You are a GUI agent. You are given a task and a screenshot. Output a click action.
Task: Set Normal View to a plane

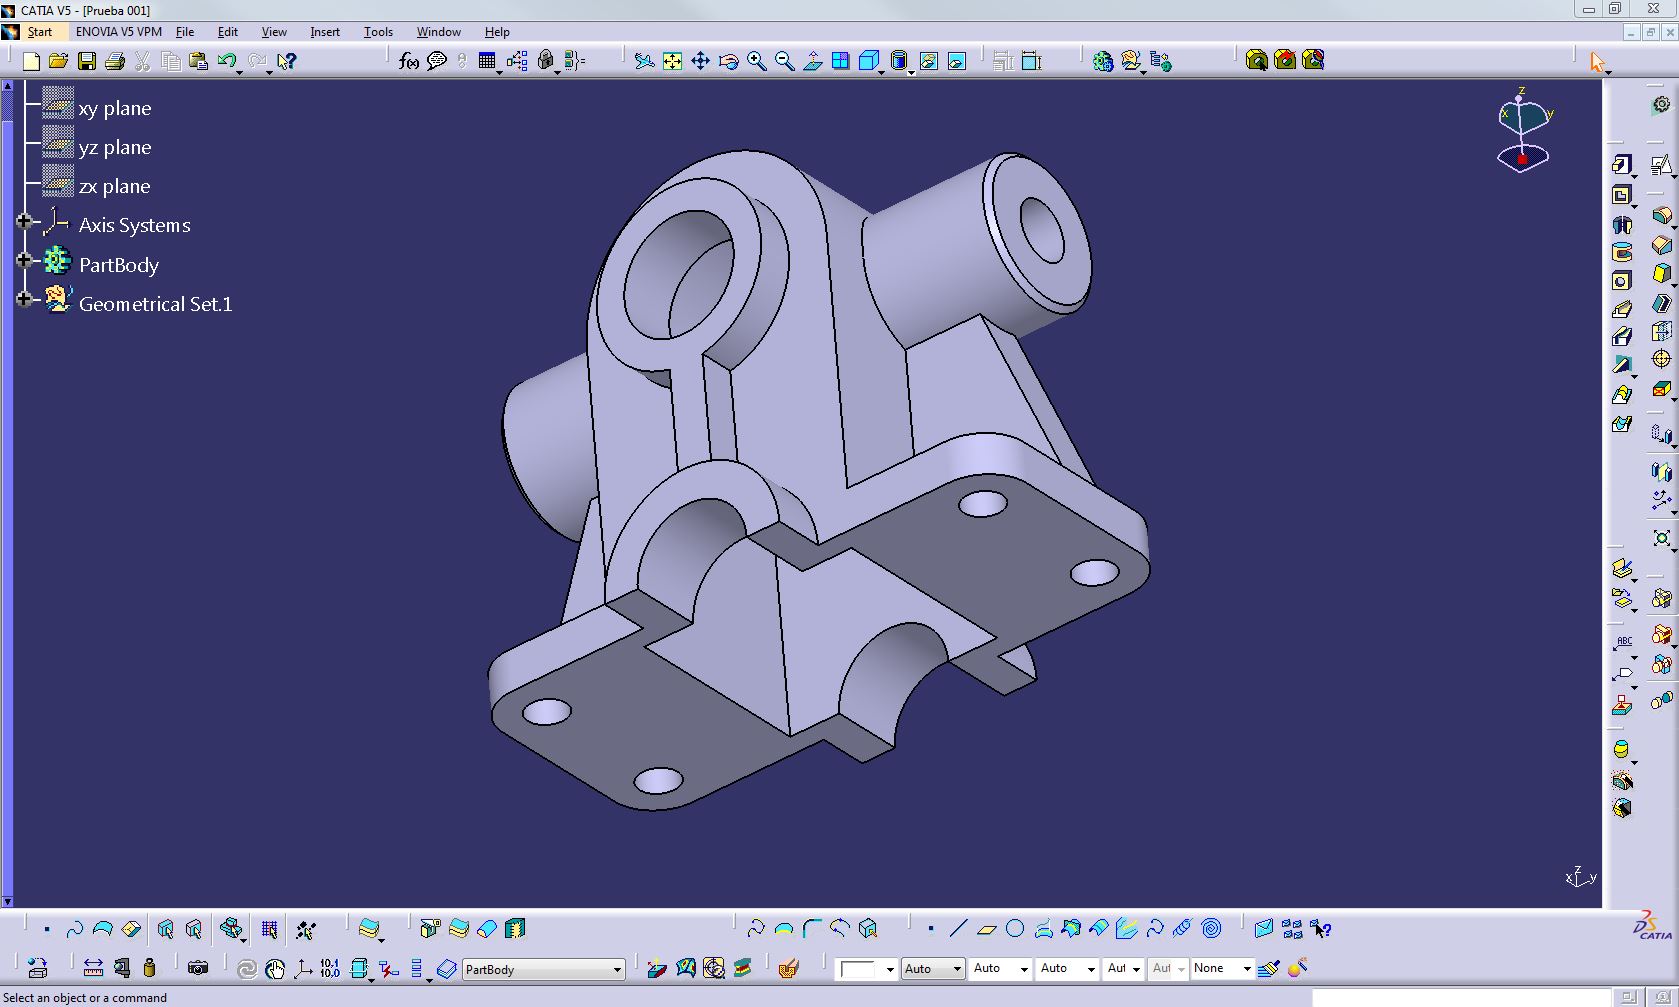click(812, 61)
